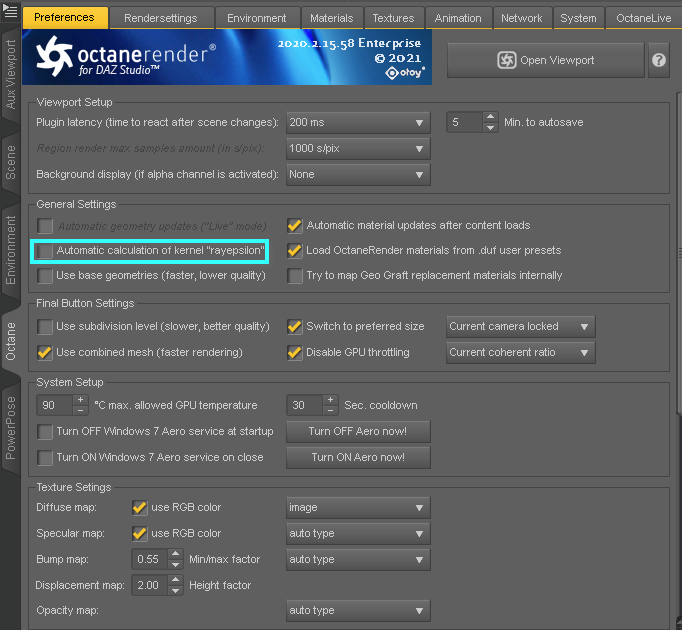Click the max GPU temperature field
Screen dimensions: 682x630
coord(55,405)
